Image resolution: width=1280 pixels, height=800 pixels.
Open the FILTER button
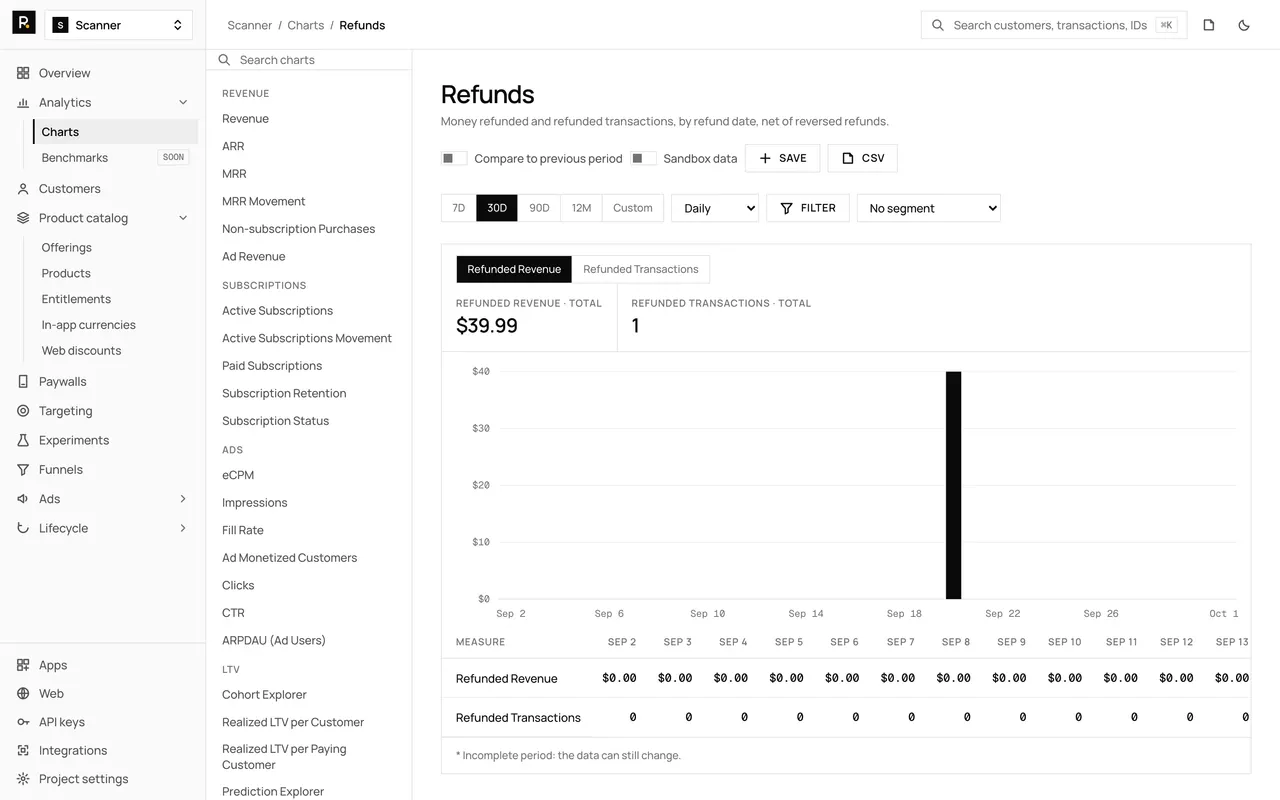click(x=808, y=208)
